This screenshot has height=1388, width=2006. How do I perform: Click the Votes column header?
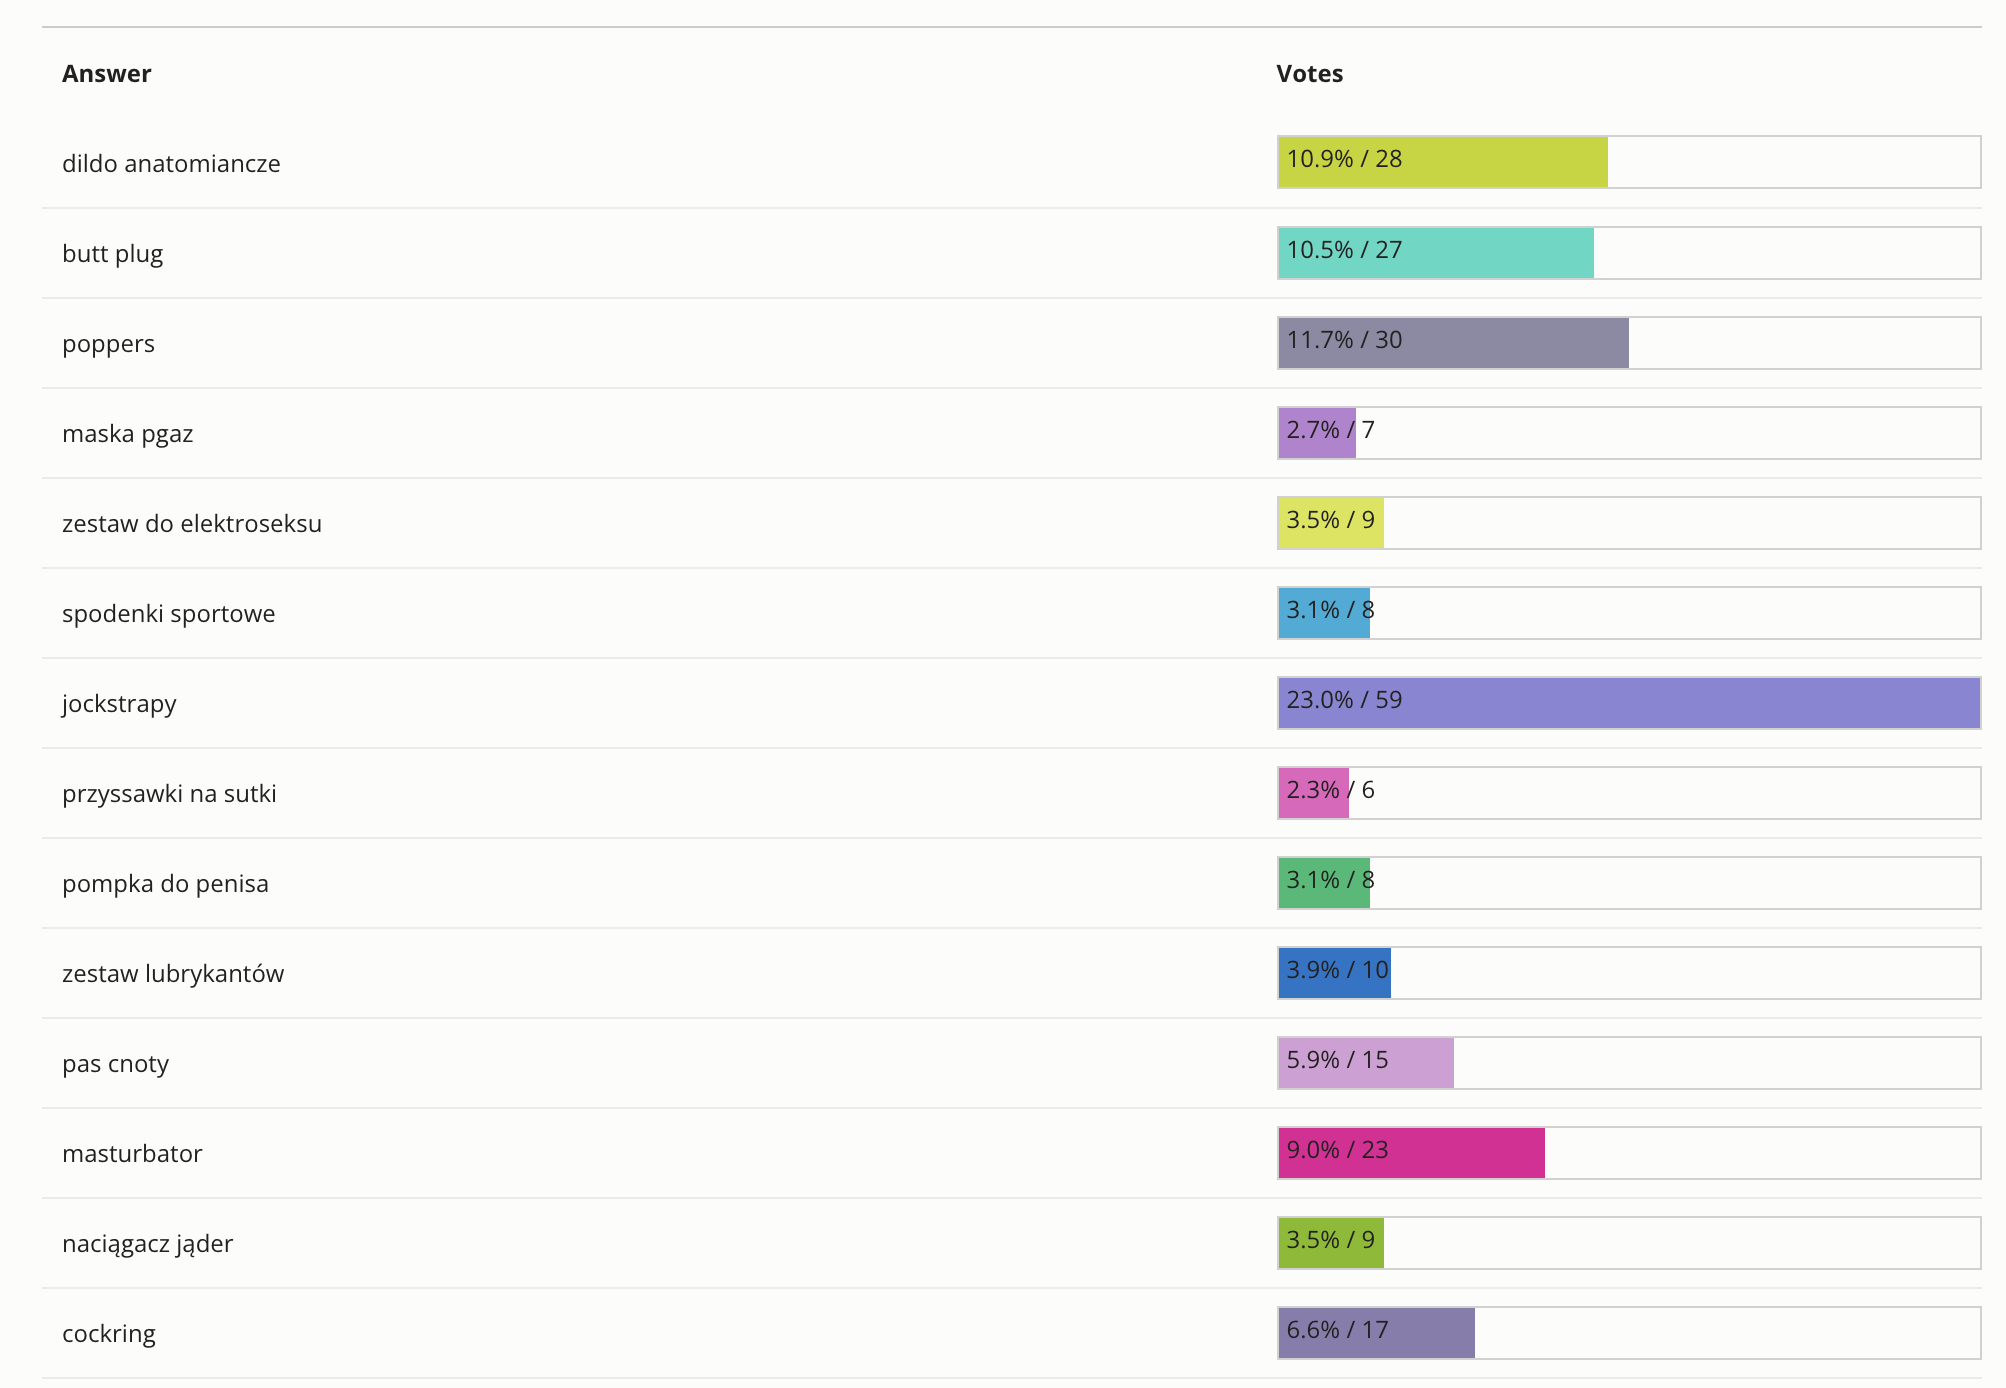[1309, 74]
